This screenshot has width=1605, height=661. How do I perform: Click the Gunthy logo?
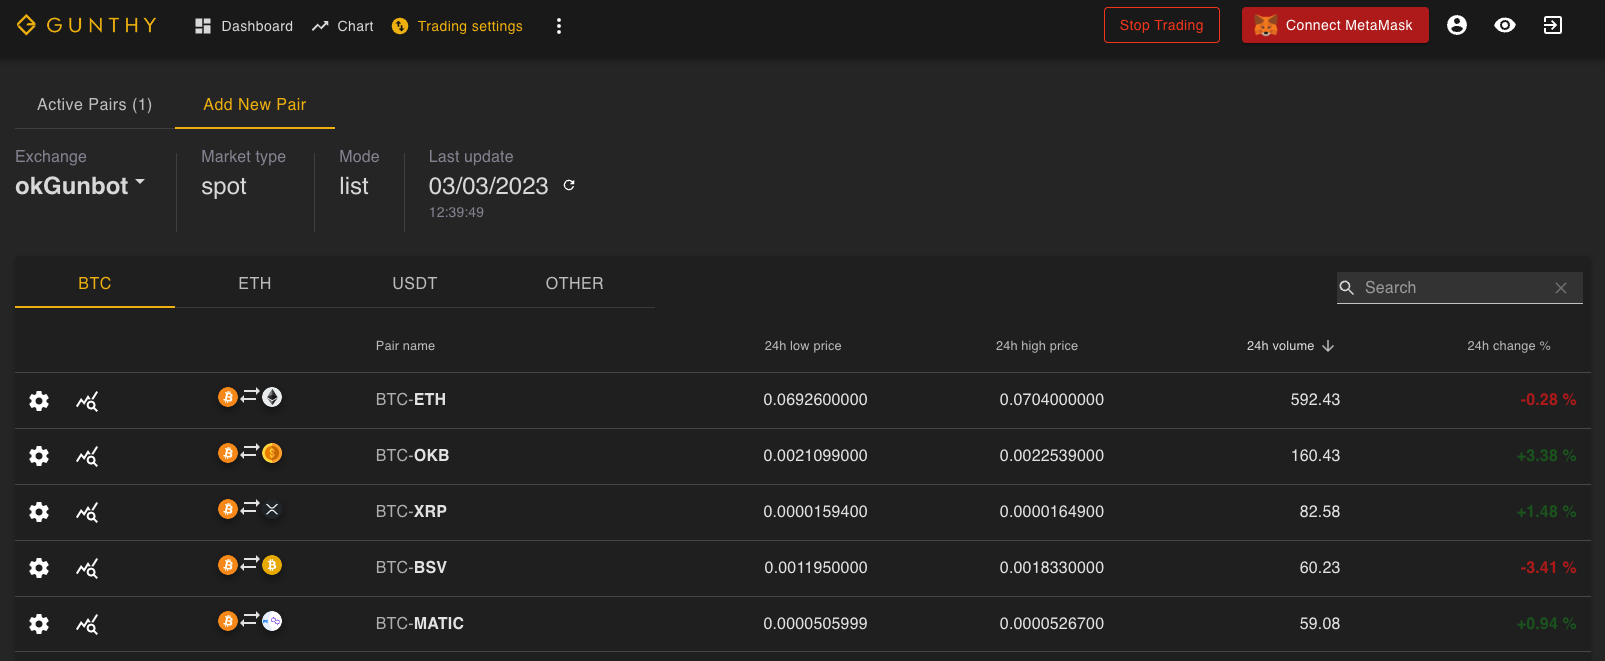pos(87,25)
